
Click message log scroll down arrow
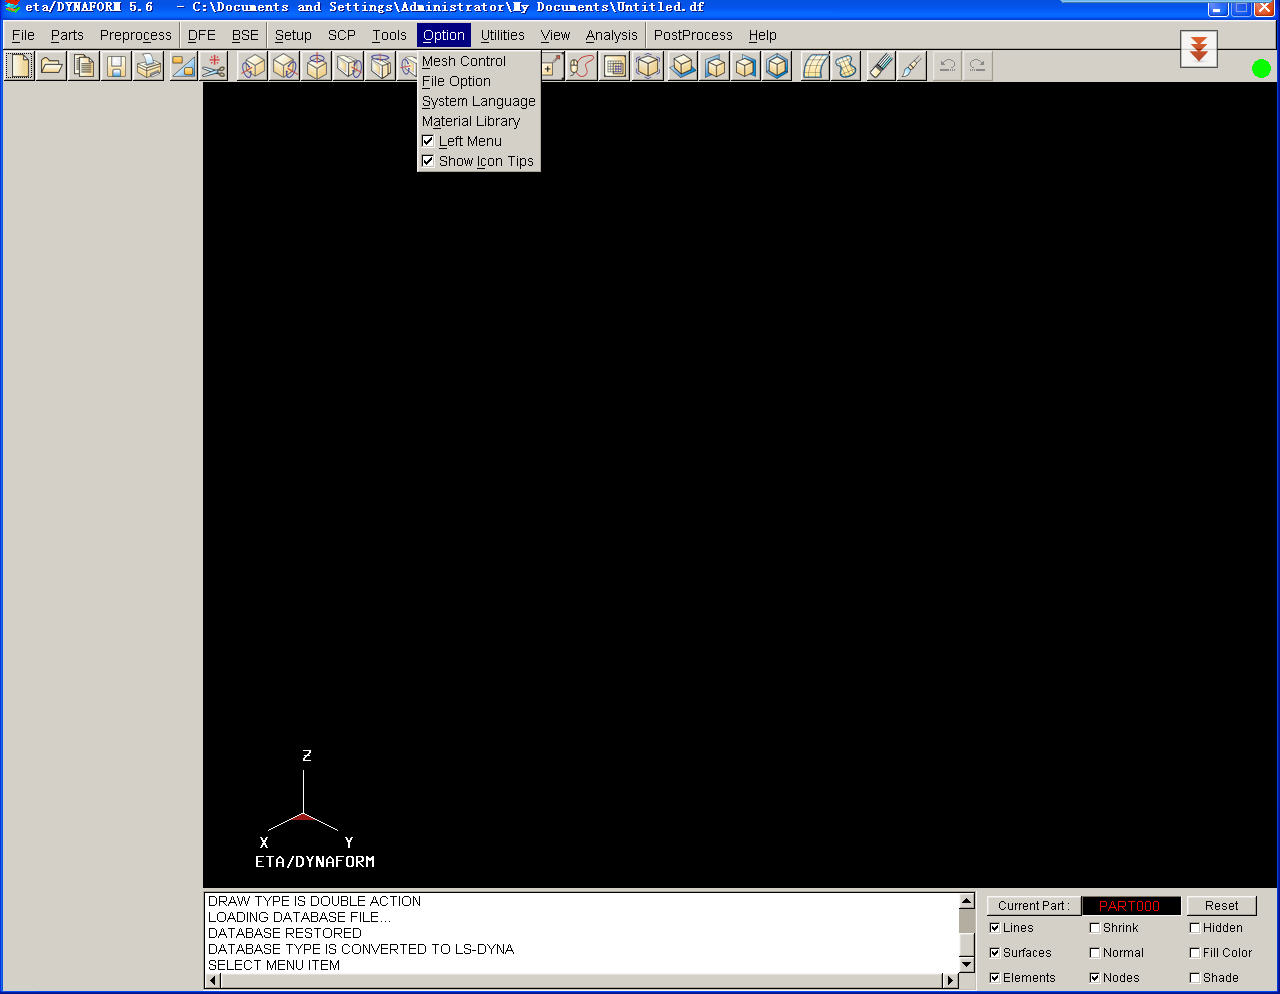tap(966, 964)
